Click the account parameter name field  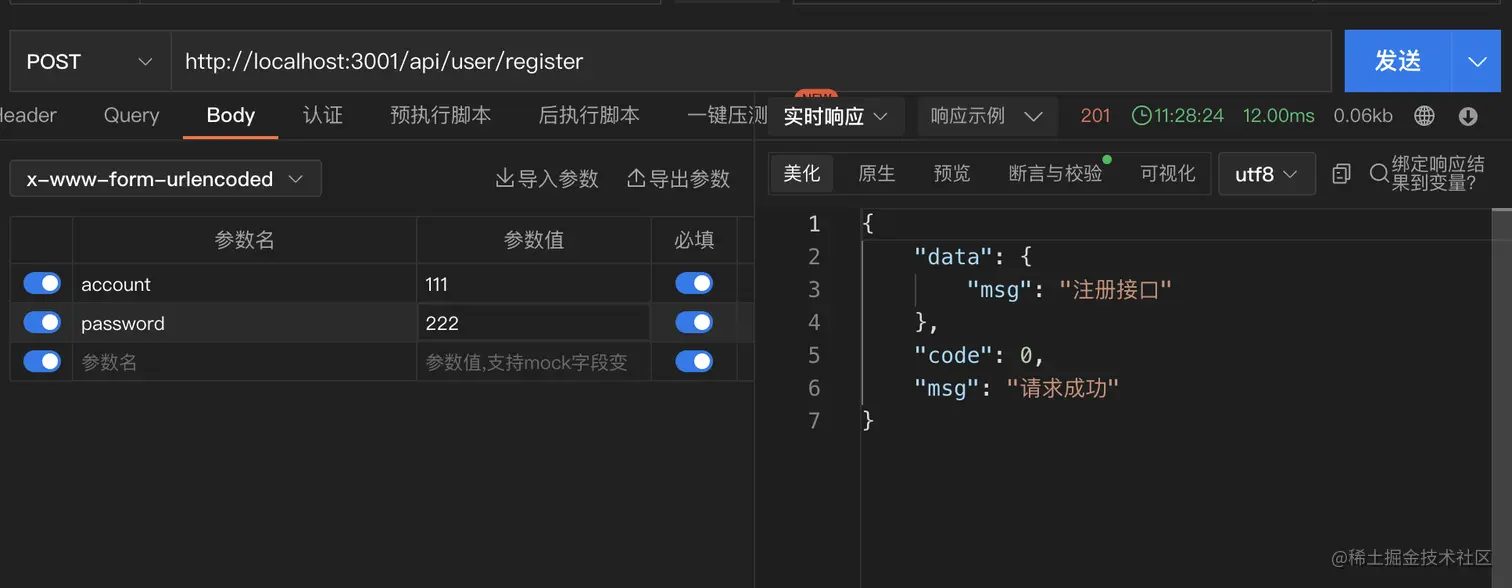pyautogui.click(x=244, y=284)
